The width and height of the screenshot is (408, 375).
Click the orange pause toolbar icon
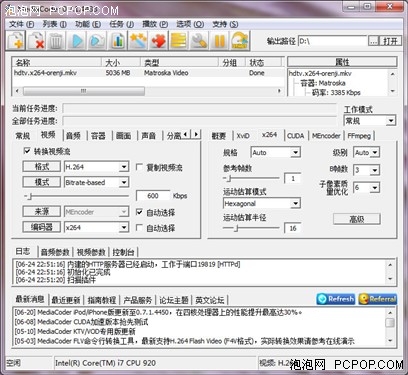tap(219, 40)
